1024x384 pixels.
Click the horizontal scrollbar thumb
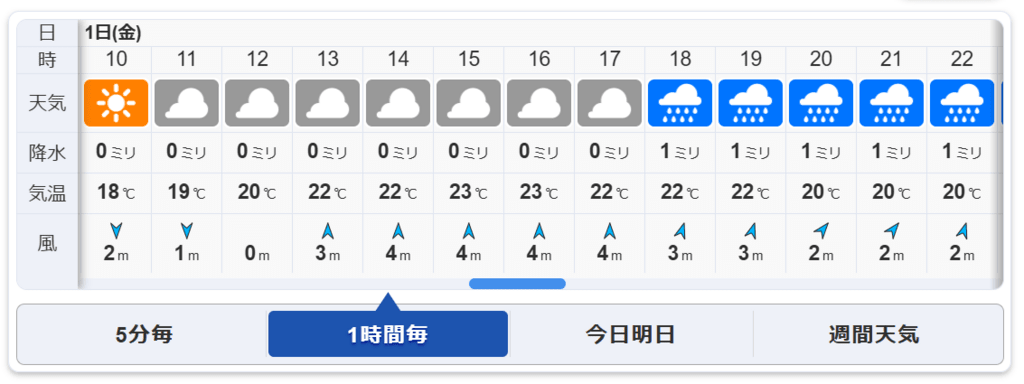click(x=517, y=283)
